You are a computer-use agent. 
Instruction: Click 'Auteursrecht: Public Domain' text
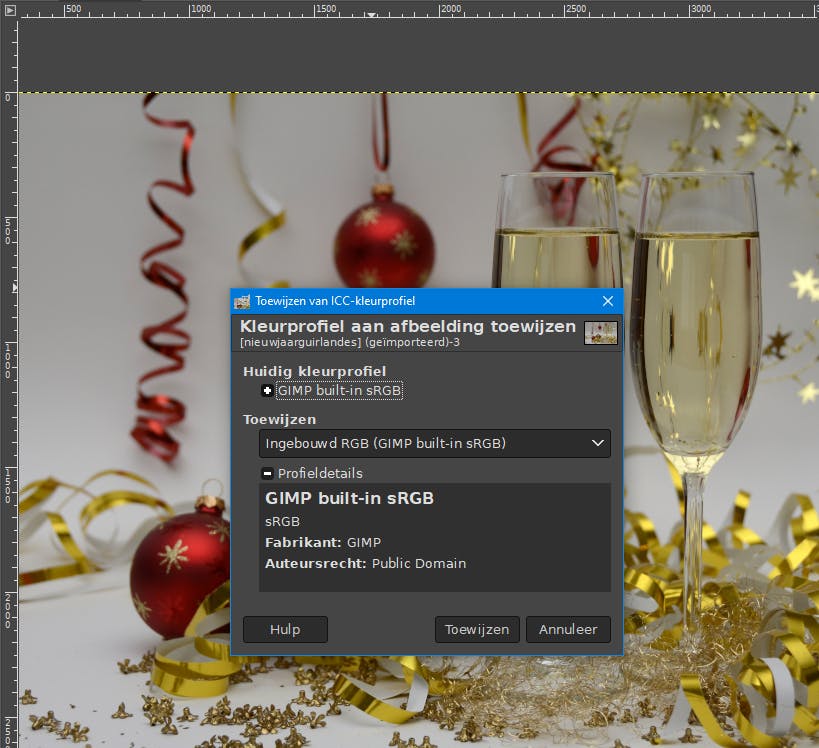coord(366,564)
